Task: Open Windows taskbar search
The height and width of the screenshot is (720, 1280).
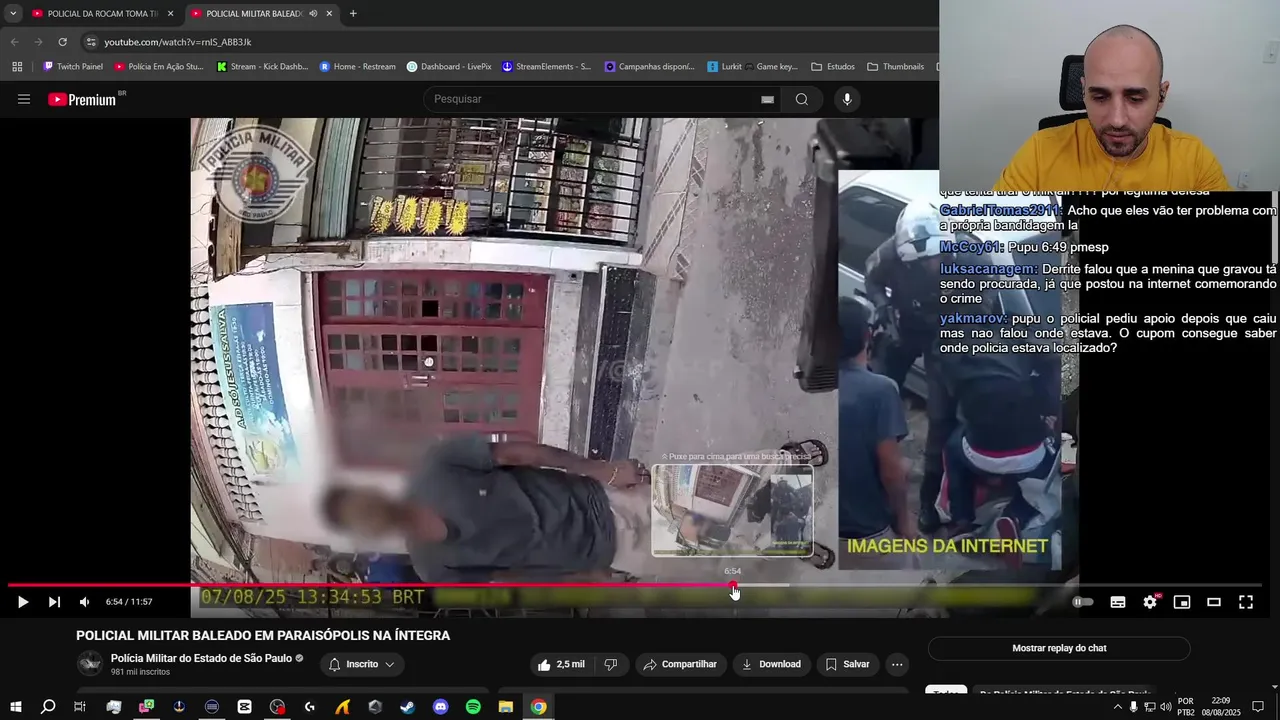Action: pos(48,707)
